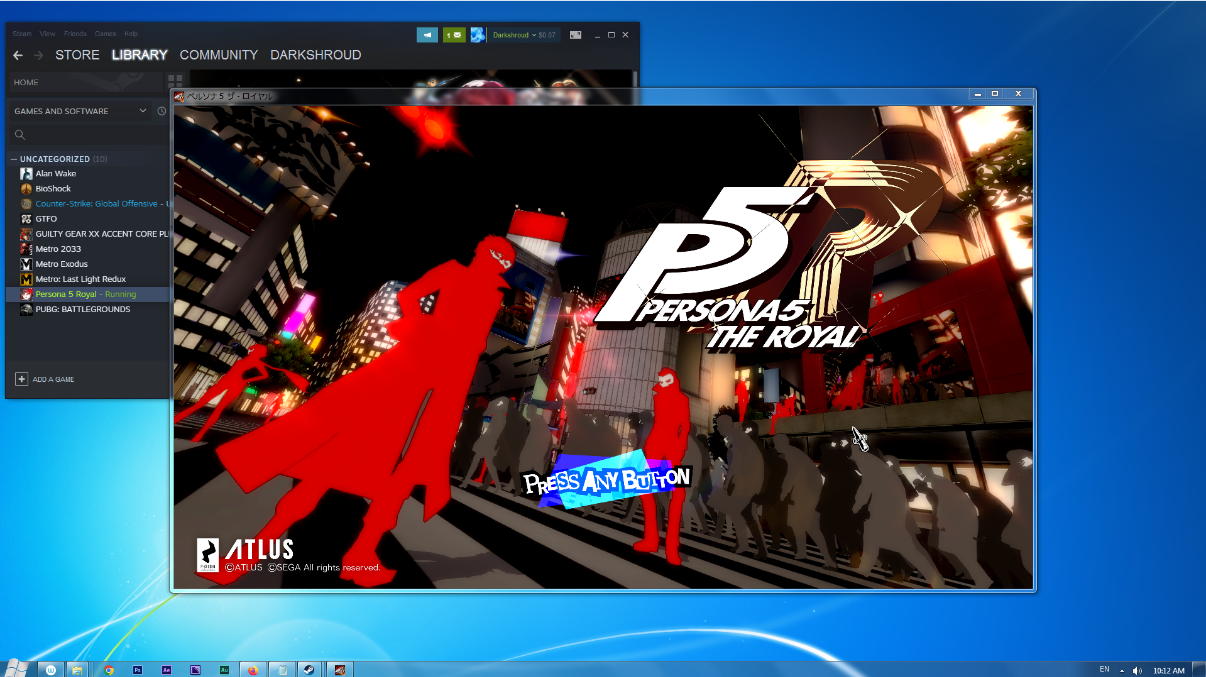
Task: Open the Steam menu in menu bar
Action: [x=22, y=34]
